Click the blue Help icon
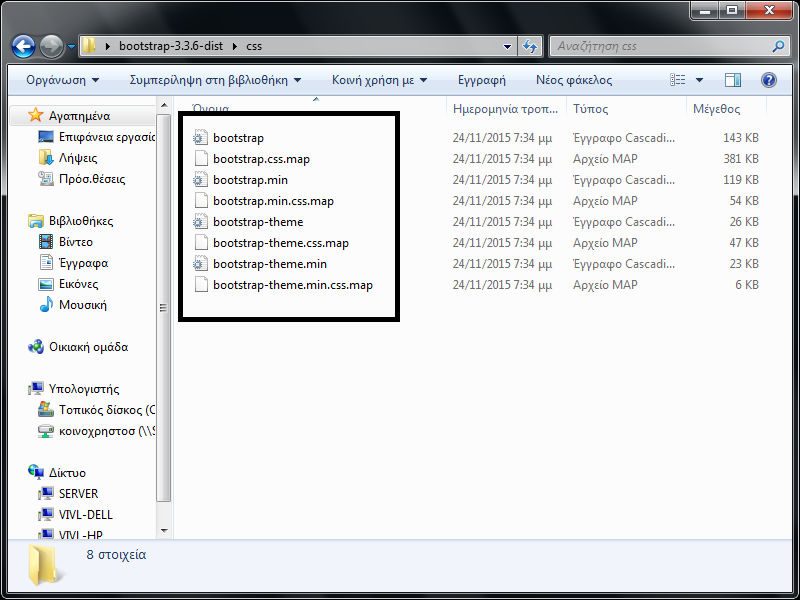Image resolution: width=800 pixels, height=600 pixels. (x=768, y=80)
